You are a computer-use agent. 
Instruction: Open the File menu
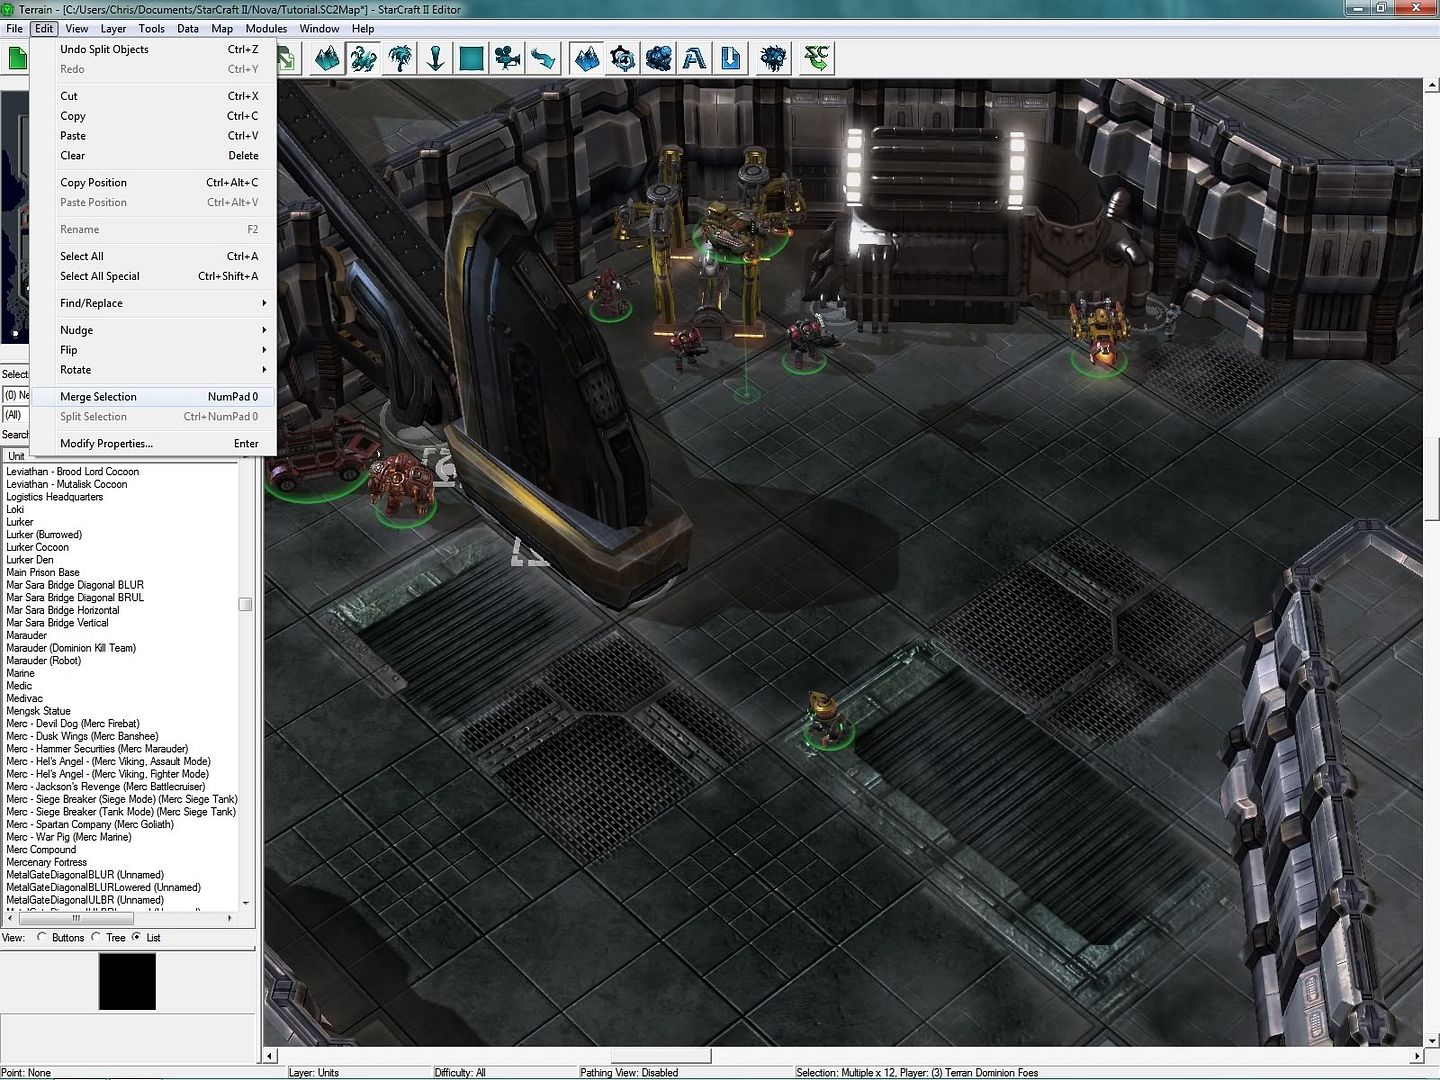tap(14, 28)
